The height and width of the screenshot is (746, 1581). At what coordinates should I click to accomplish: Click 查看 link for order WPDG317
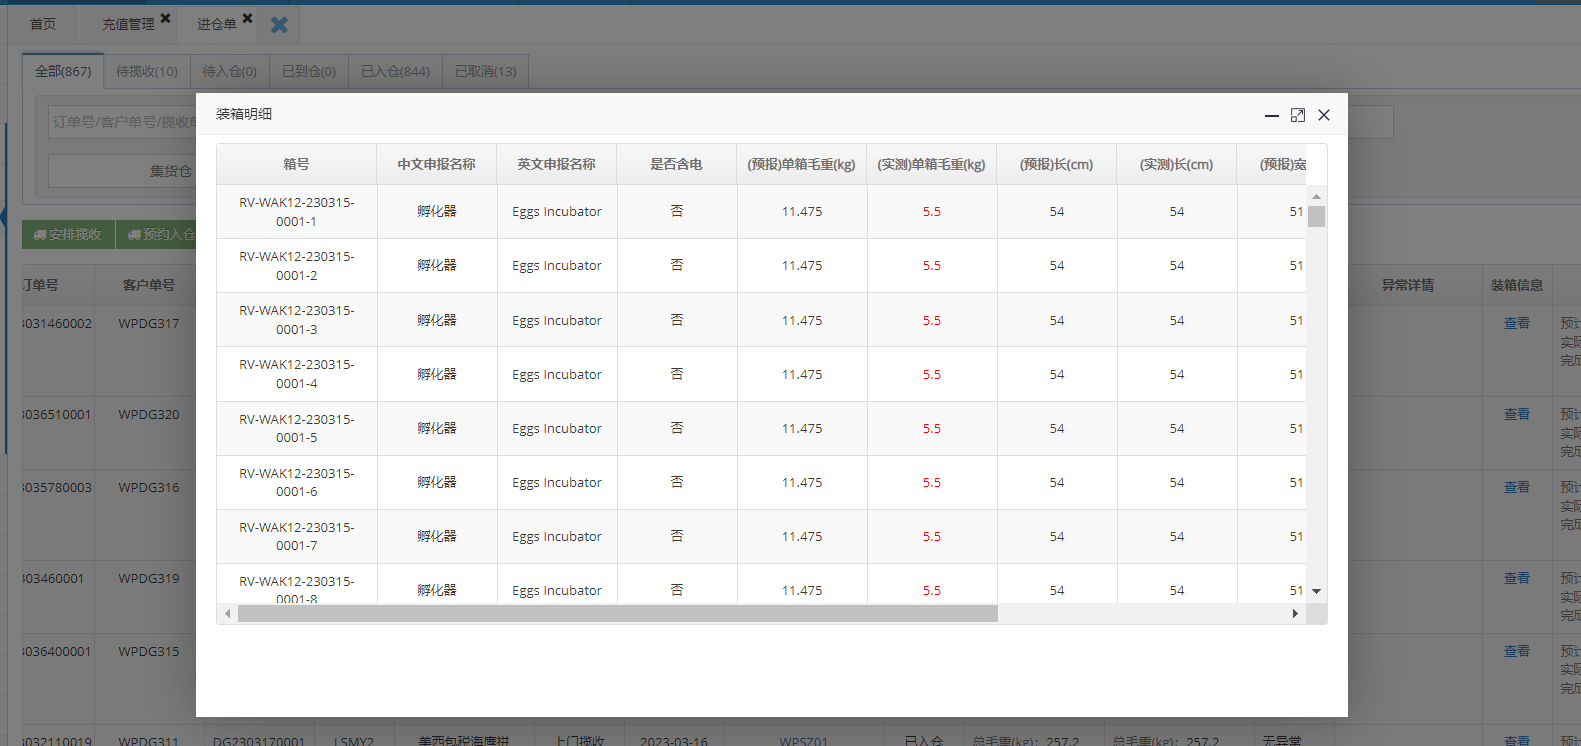pos(1517,323)
